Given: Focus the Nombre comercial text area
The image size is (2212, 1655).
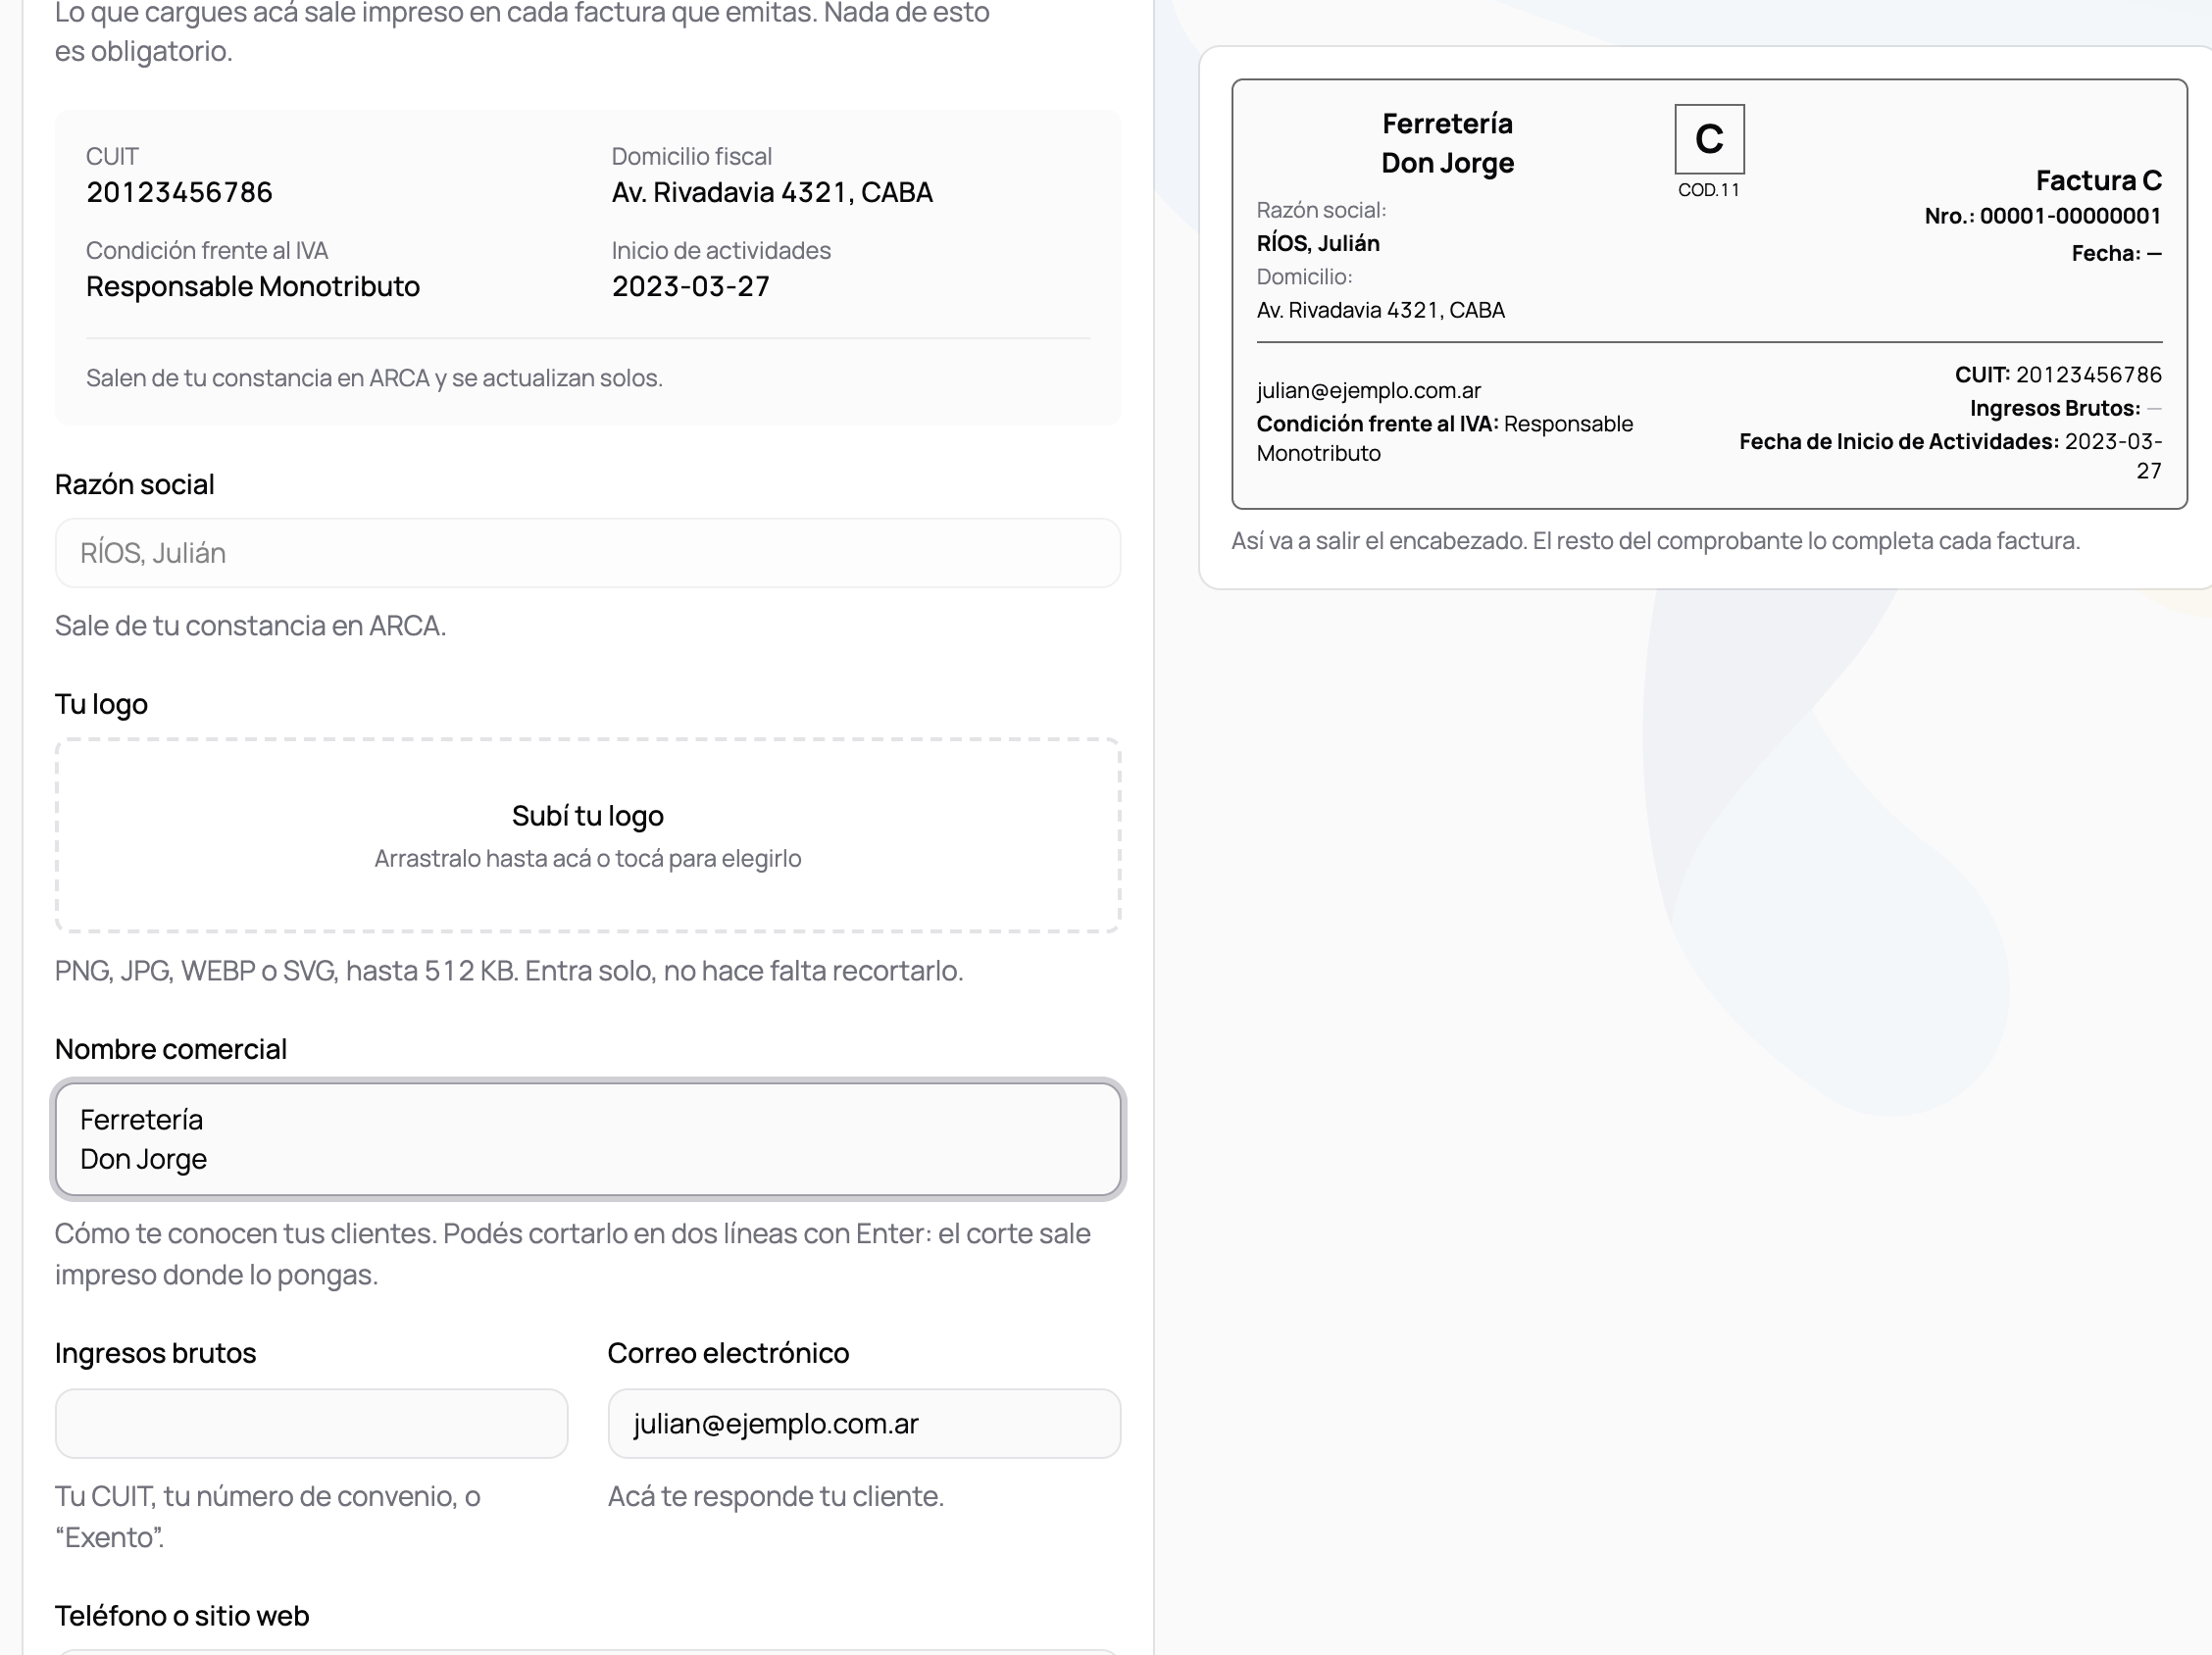Looking at the screenshot, I should click(587, 1139).
